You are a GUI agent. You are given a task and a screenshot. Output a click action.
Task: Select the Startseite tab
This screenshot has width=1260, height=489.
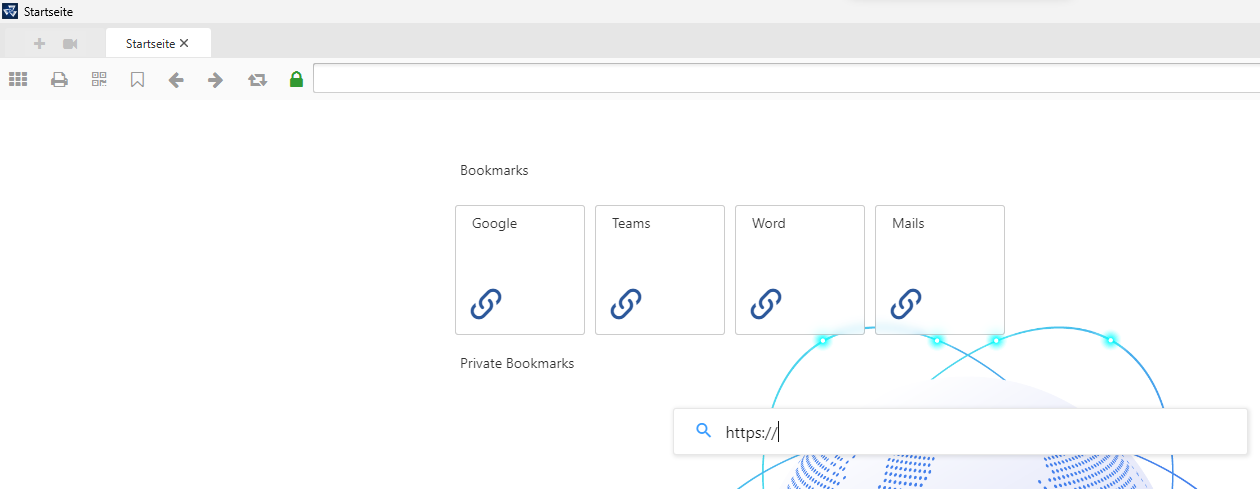coord(158,43)
